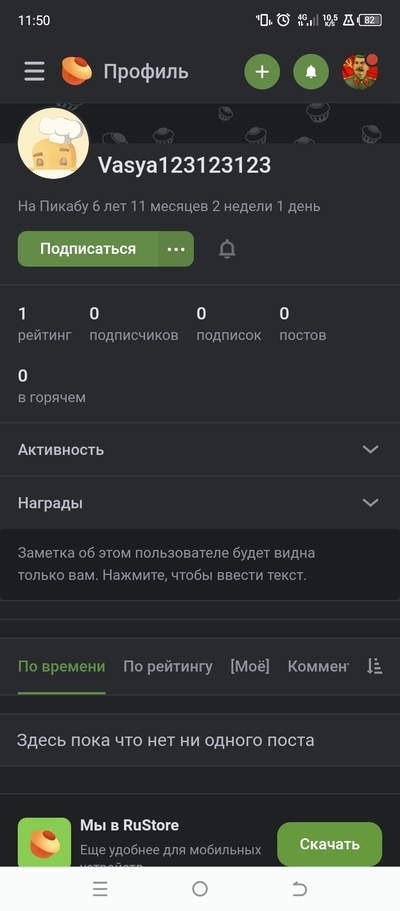Open notifications bell in header
Viewport: 400px width, 911px height.
point(311,71)
